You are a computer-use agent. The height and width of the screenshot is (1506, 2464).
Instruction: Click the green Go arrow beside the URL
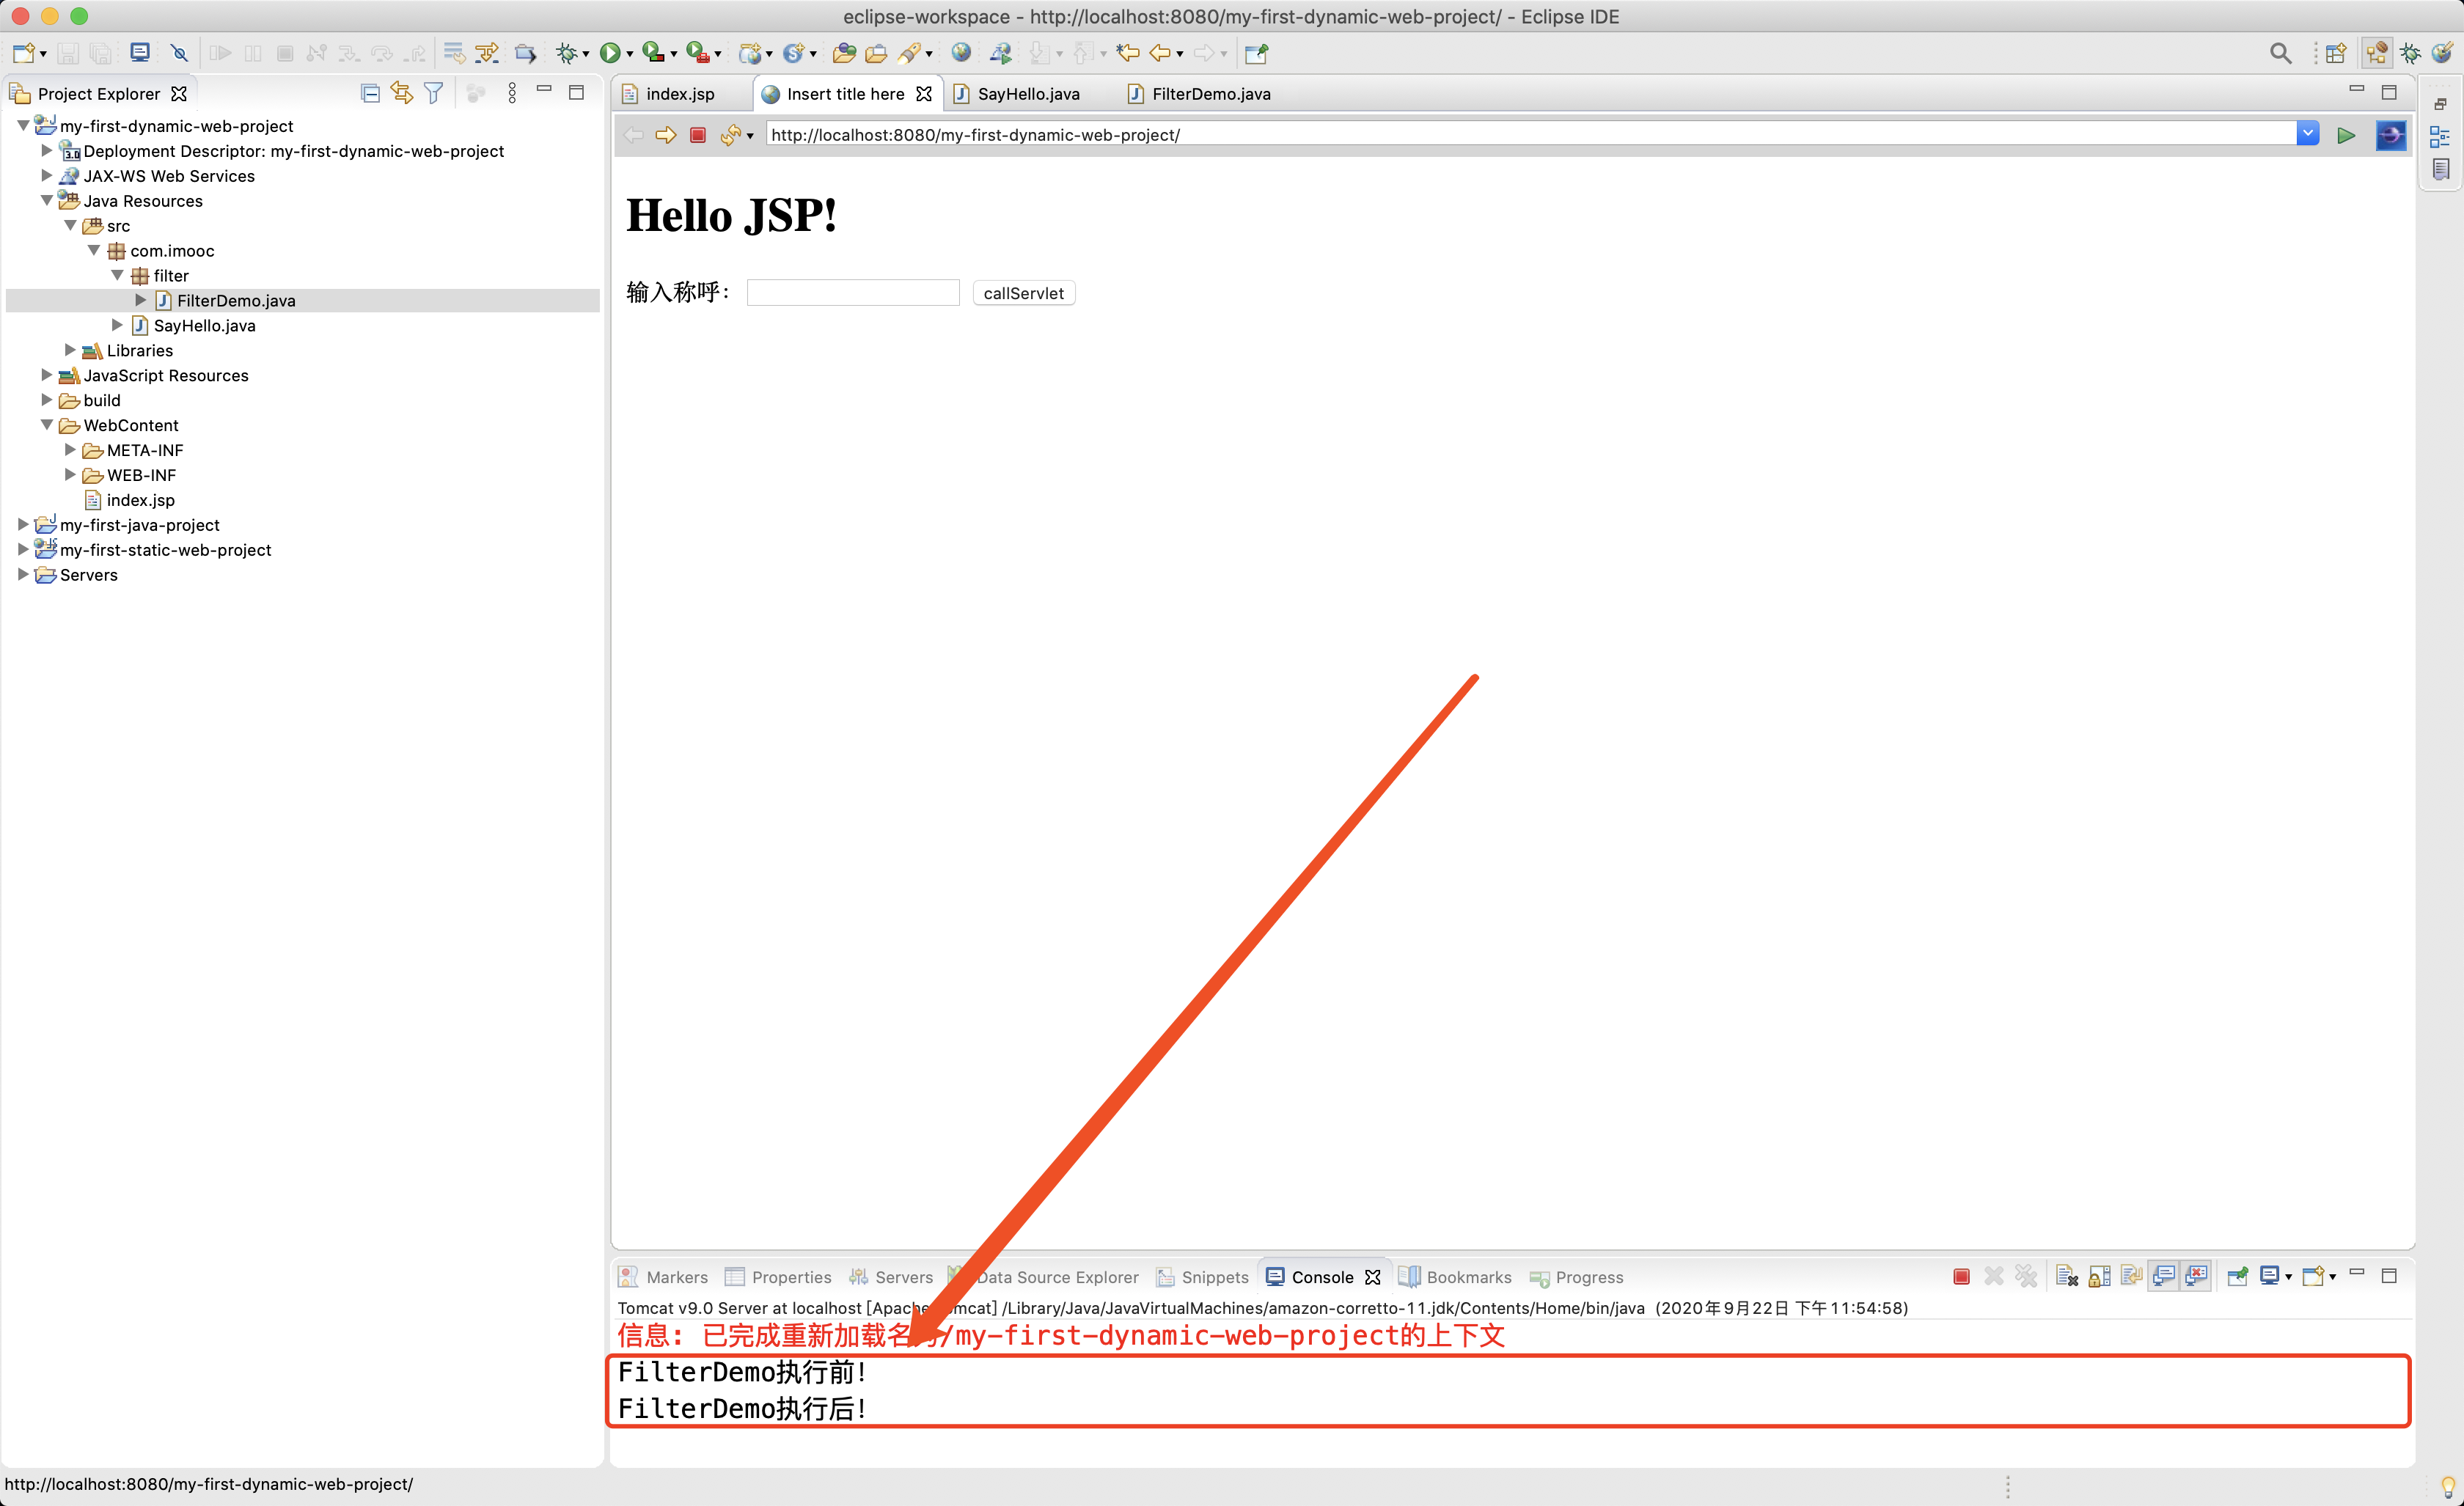[2345, 135]
